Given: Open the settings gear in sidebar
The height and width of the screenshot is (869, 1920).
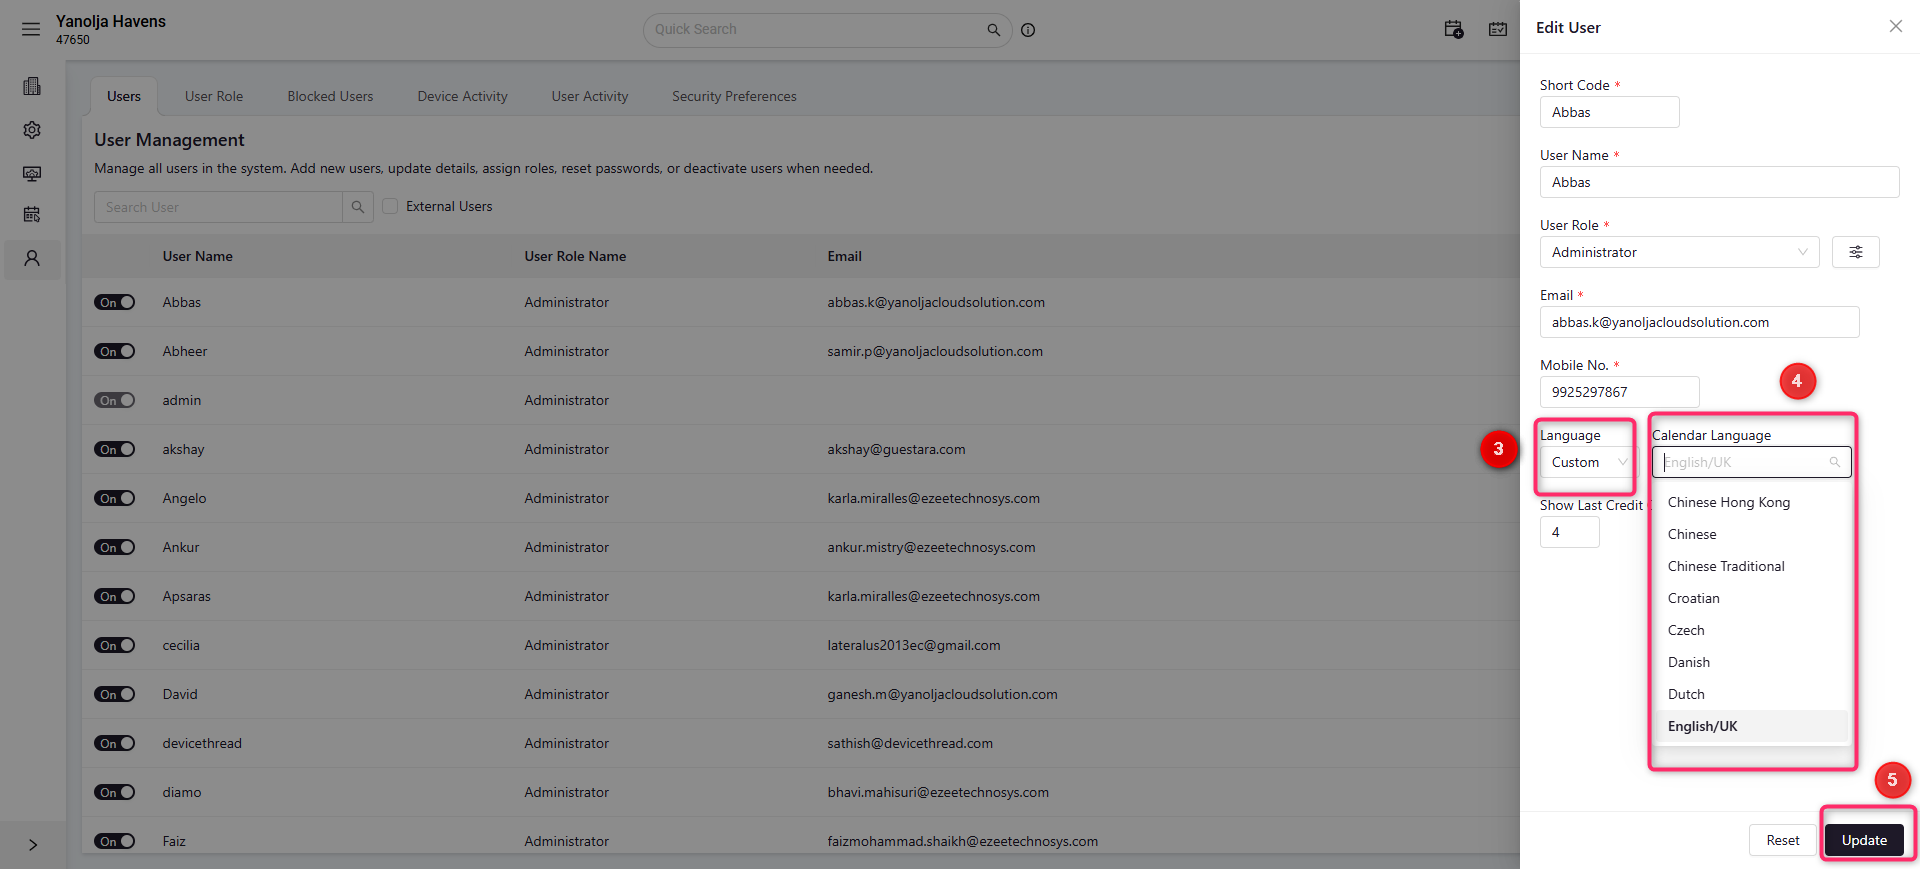Looking at the screenshot, I should click(x=32, y=130).
